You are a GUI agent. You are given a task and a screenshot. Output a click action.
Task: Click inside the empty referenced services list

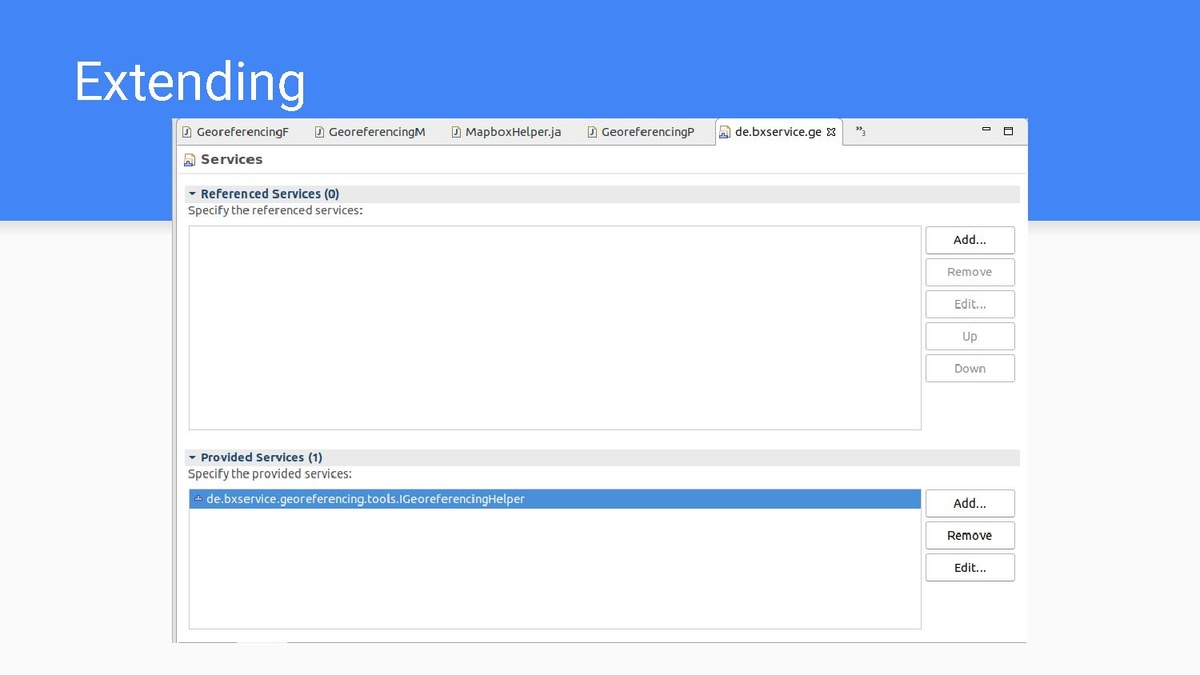pyautogui.click(x=554, y=328)
